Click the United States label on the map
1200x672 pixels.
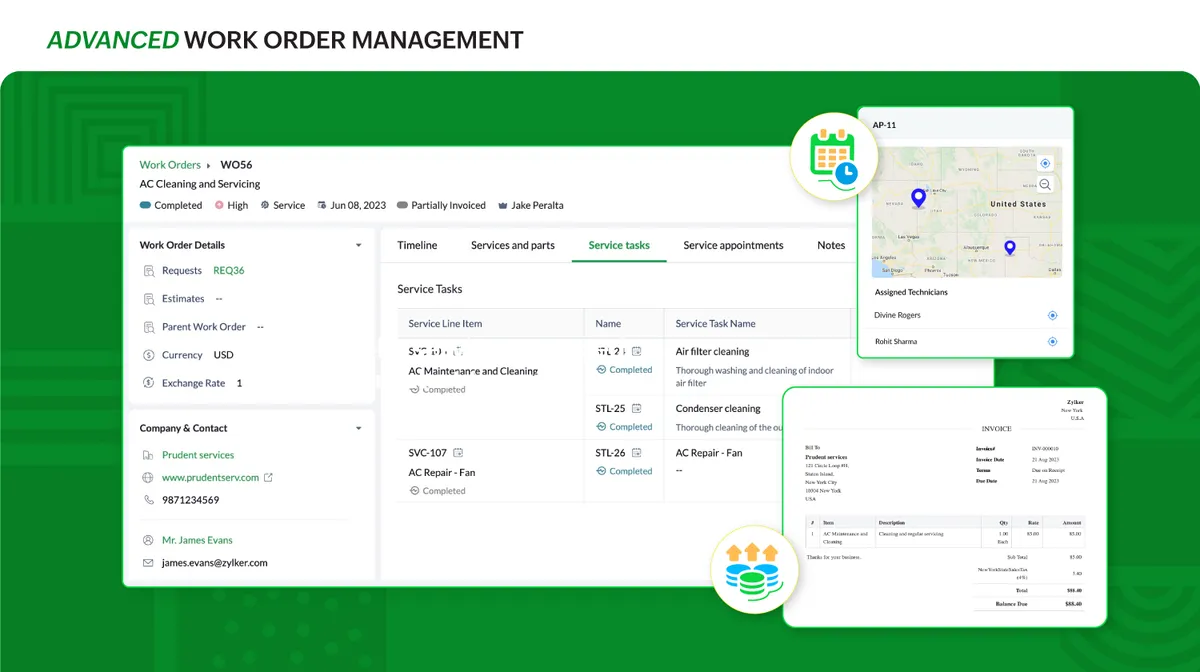coord(1017,204)
